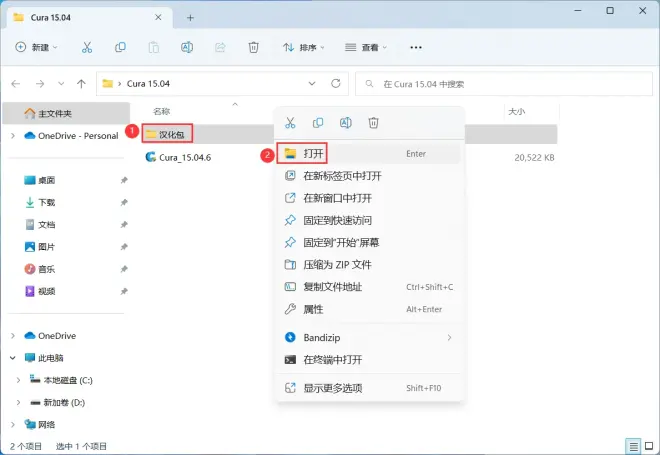Expand the 本地磁盘 (C:) node
660x455 pixels.
18,380
